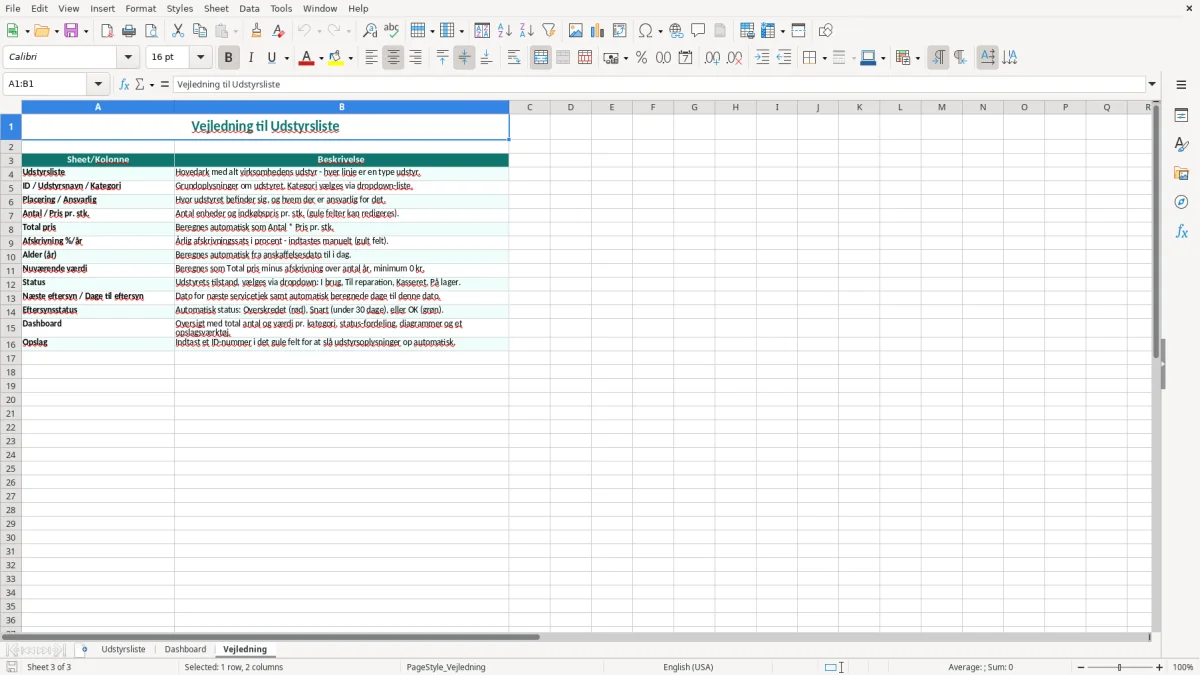Click the Save document icon
The width and height of the screenshot is (1200, 675).
71,31
